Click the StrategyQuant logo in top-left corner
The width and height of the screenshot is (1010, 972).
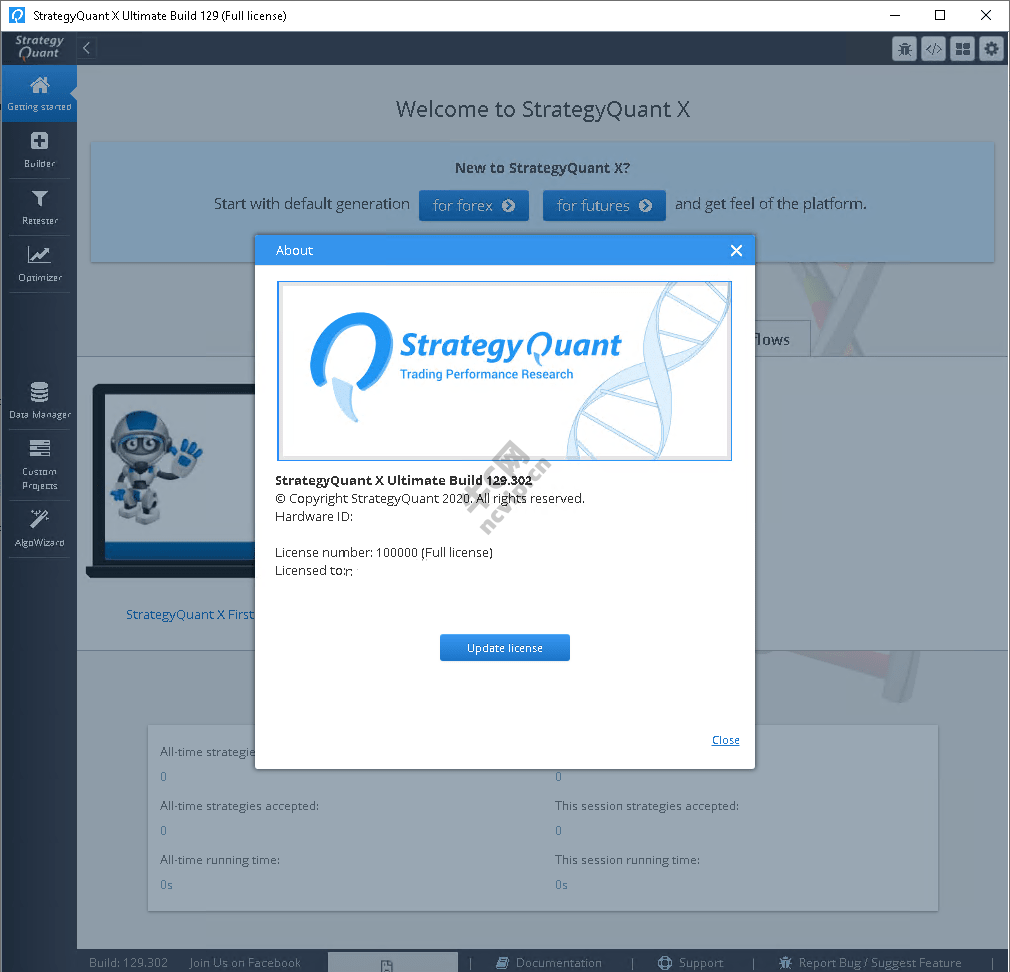tap(39, 47)
